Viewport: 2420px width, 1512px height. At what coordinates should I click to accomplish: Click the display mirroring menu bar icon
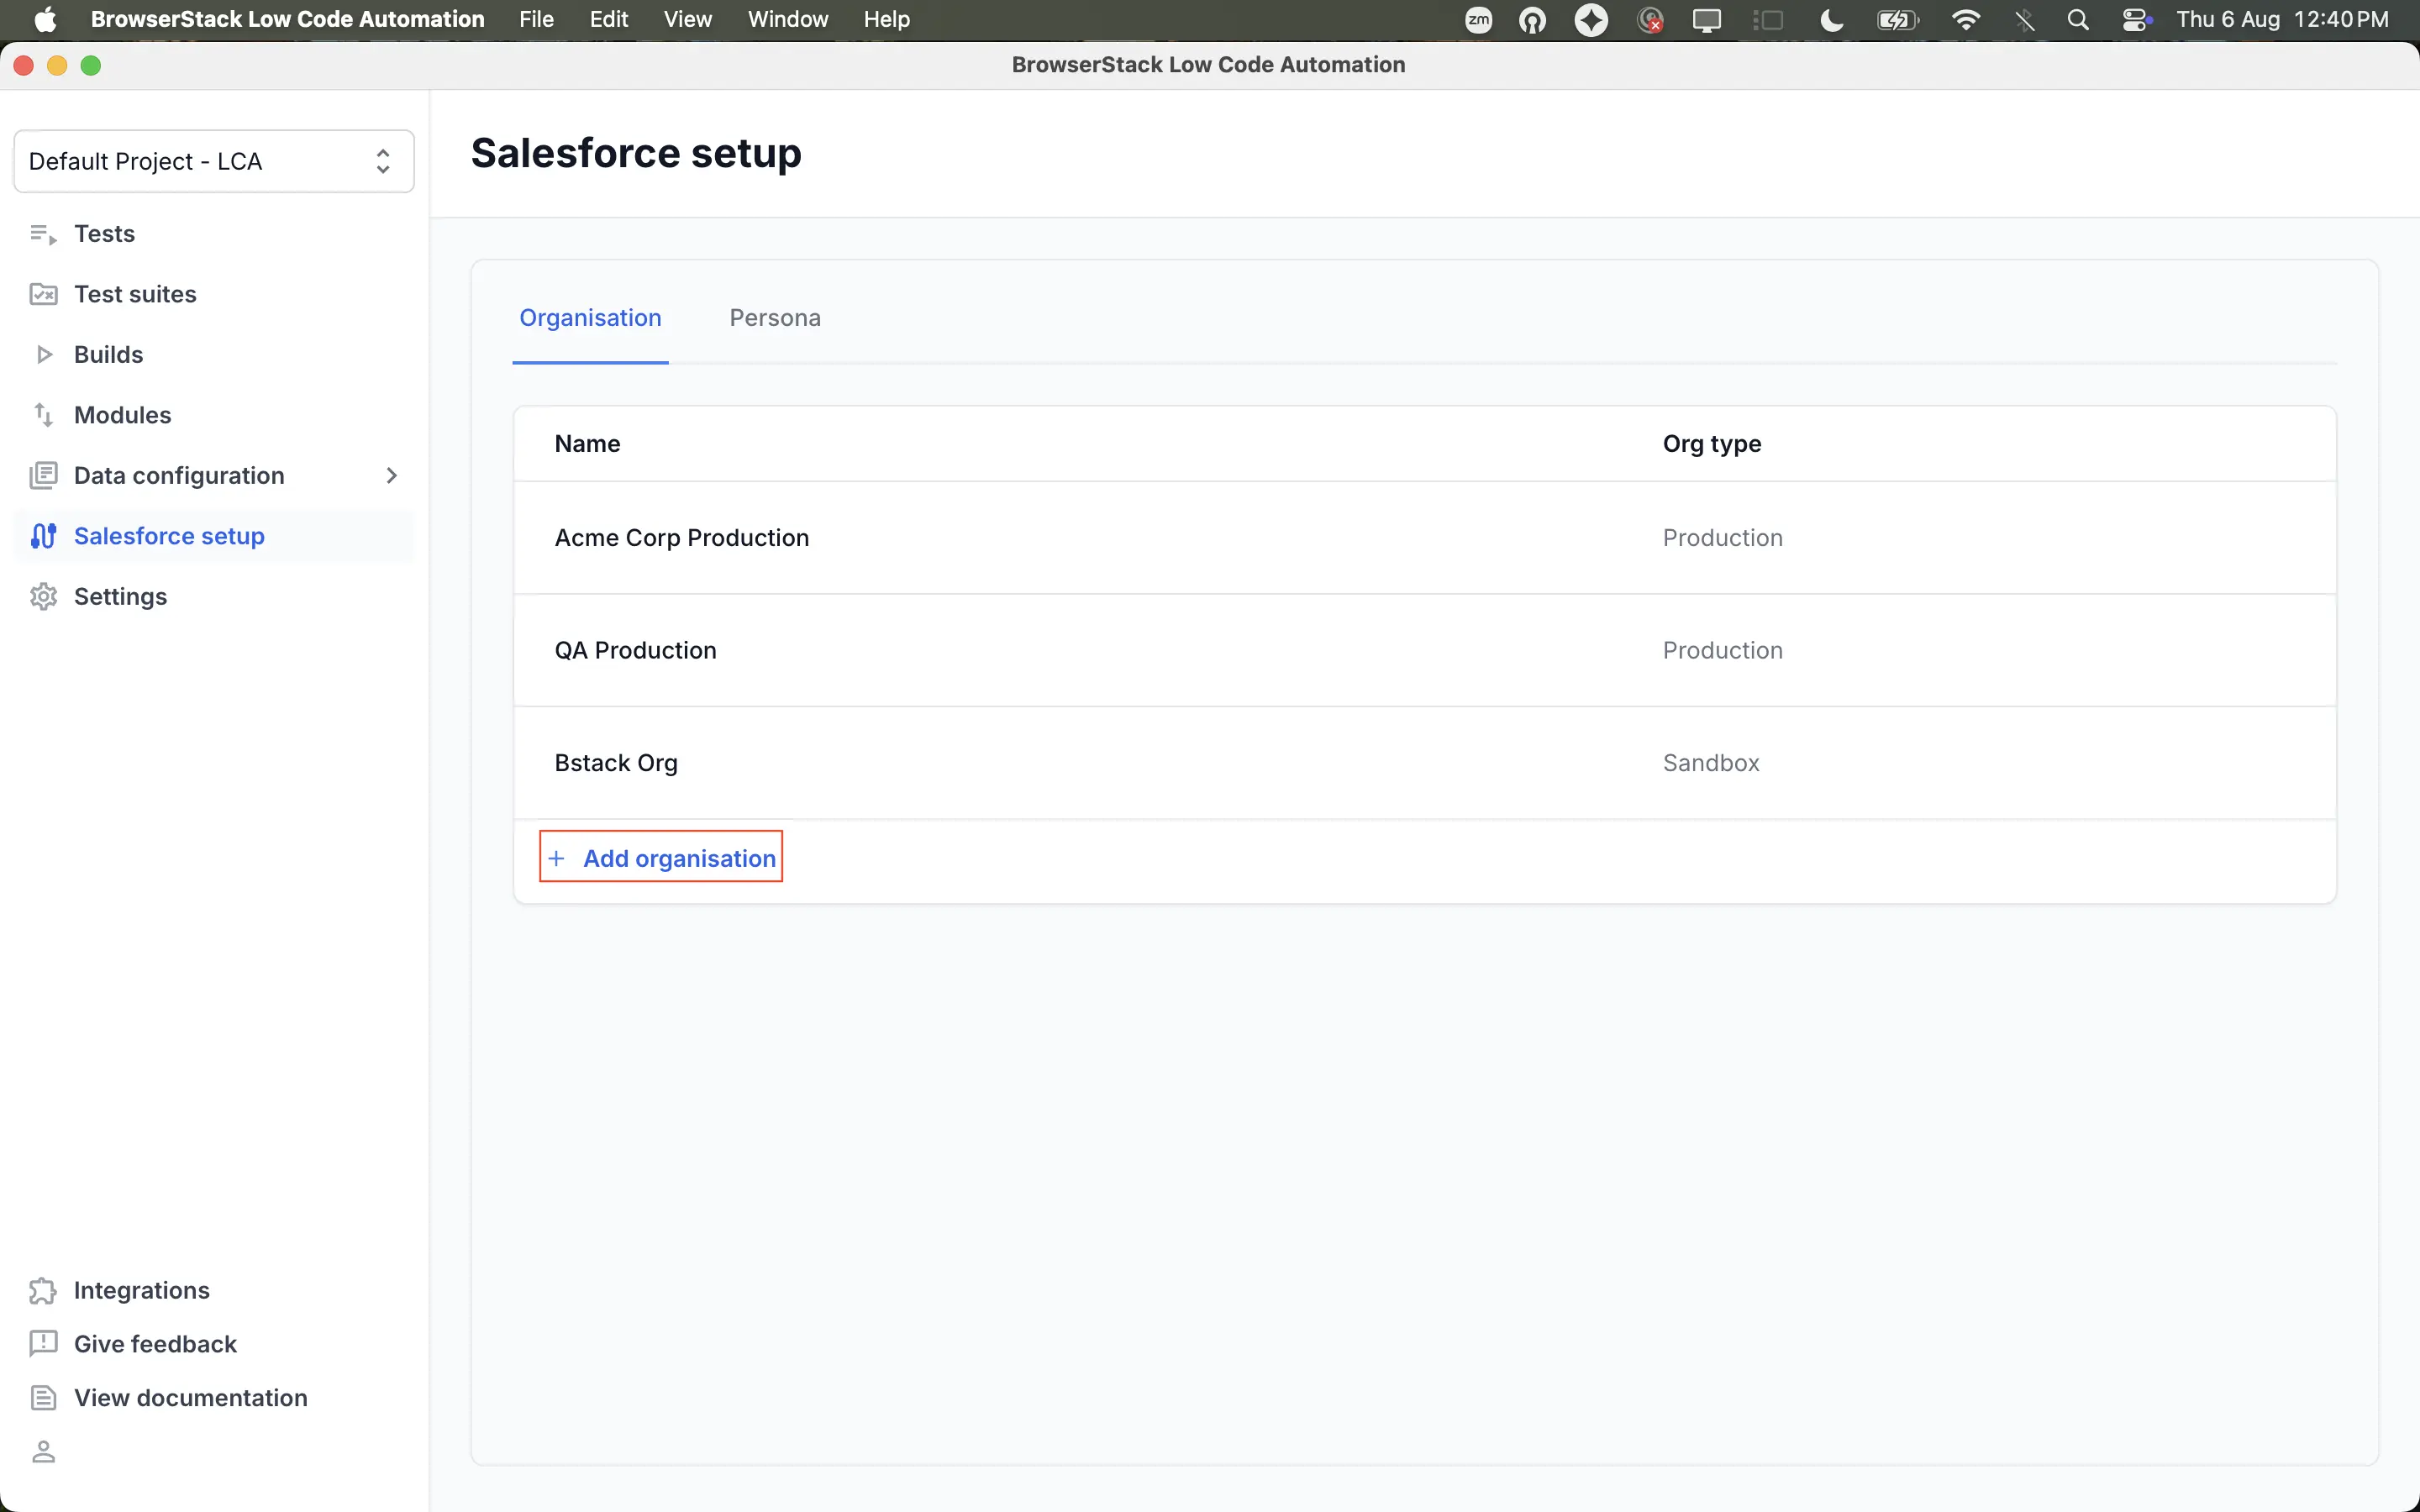pos(1706,20)
